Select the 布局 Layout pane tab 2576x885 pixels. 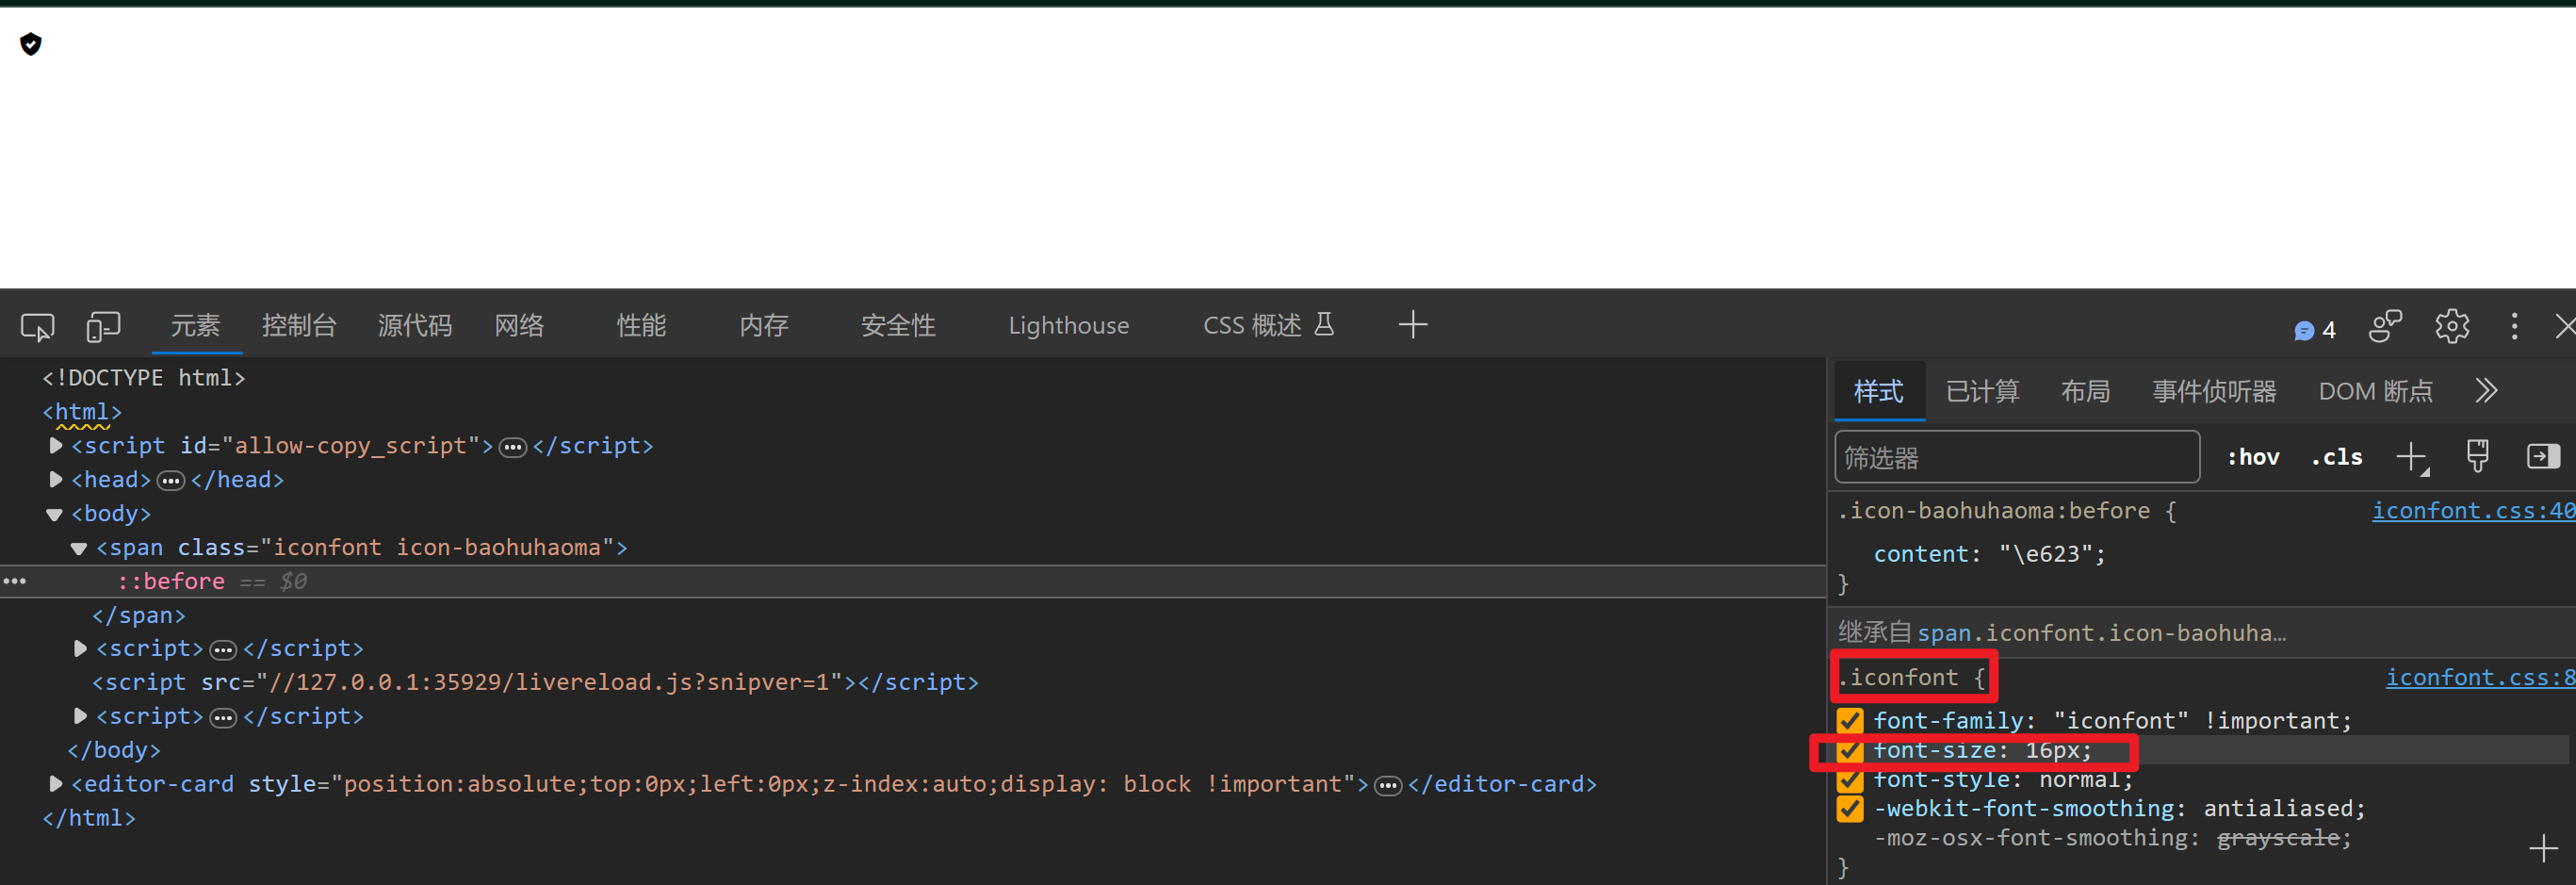2085,391
